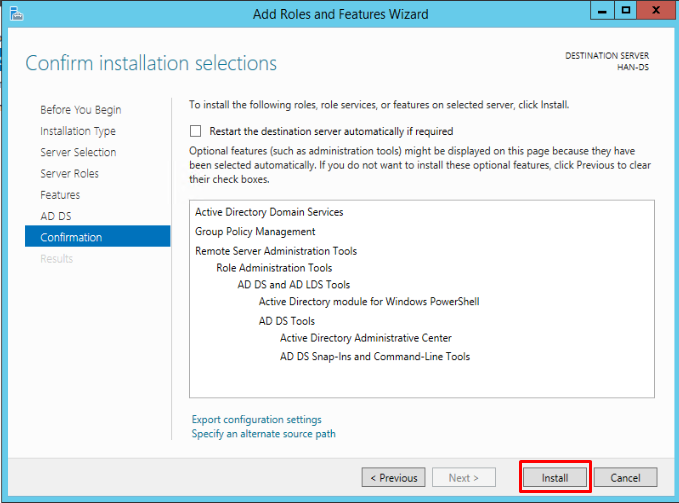Select the Confirmation step
Image resolution: width=679 pixels, height=503 pixels.
click(97, 236)
